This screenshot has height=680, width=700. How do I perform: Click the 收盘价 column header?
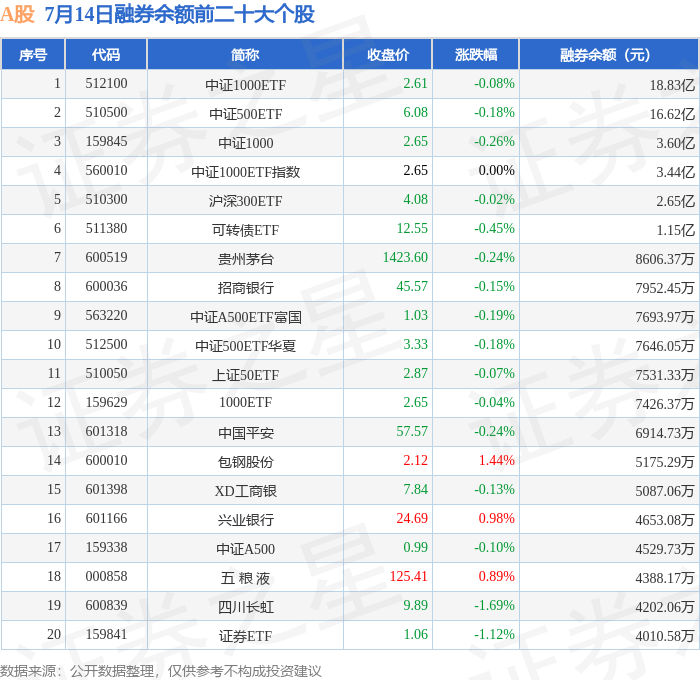388,54
